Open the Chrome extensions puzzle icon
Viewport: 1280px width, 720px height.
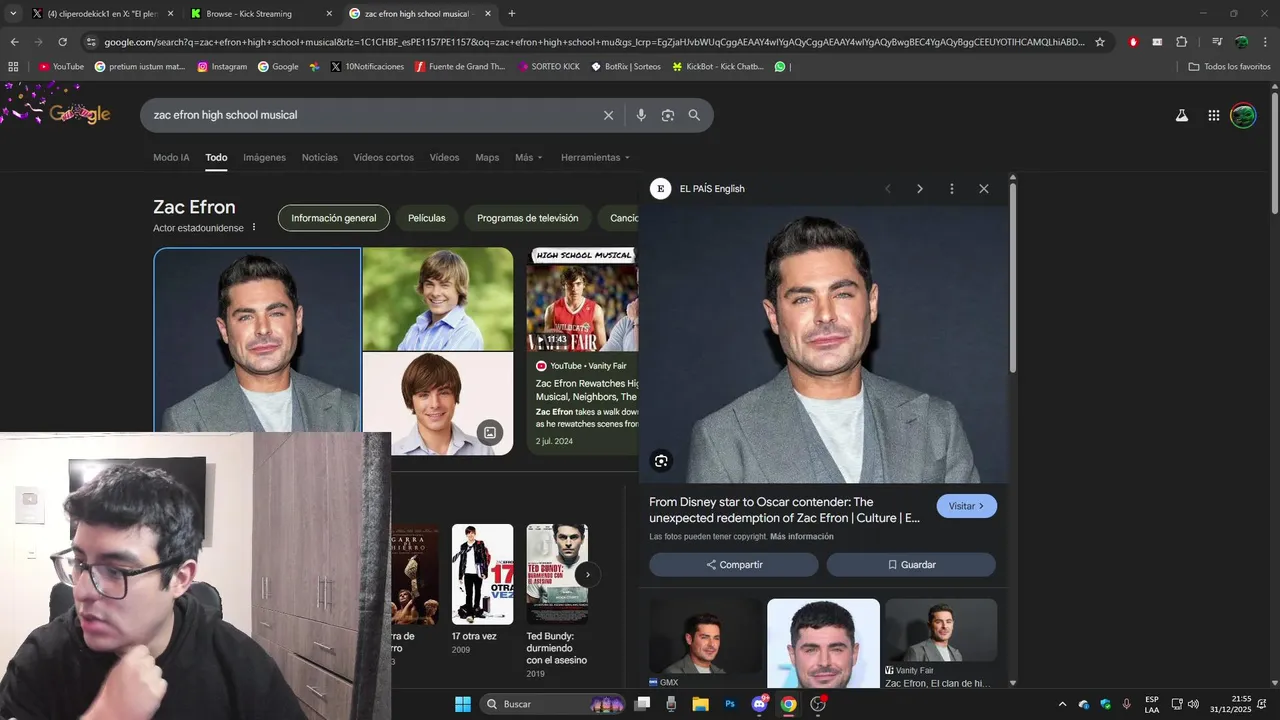point(1182,42)
